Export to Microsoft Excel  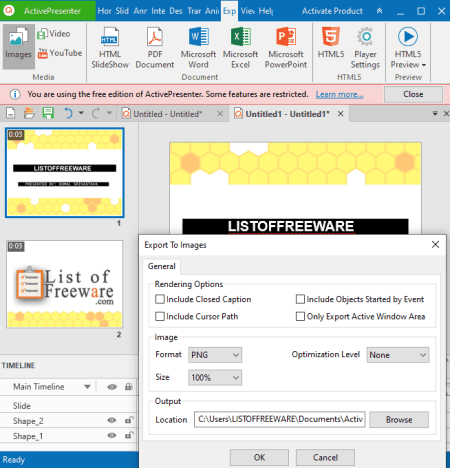point(240,48)
